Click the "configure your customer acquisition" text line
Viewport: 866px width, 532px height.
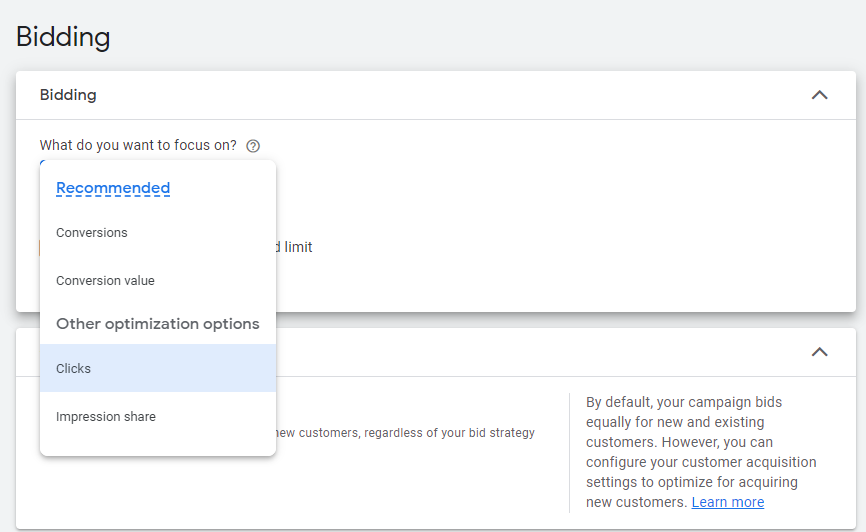[x=701, y=462]
